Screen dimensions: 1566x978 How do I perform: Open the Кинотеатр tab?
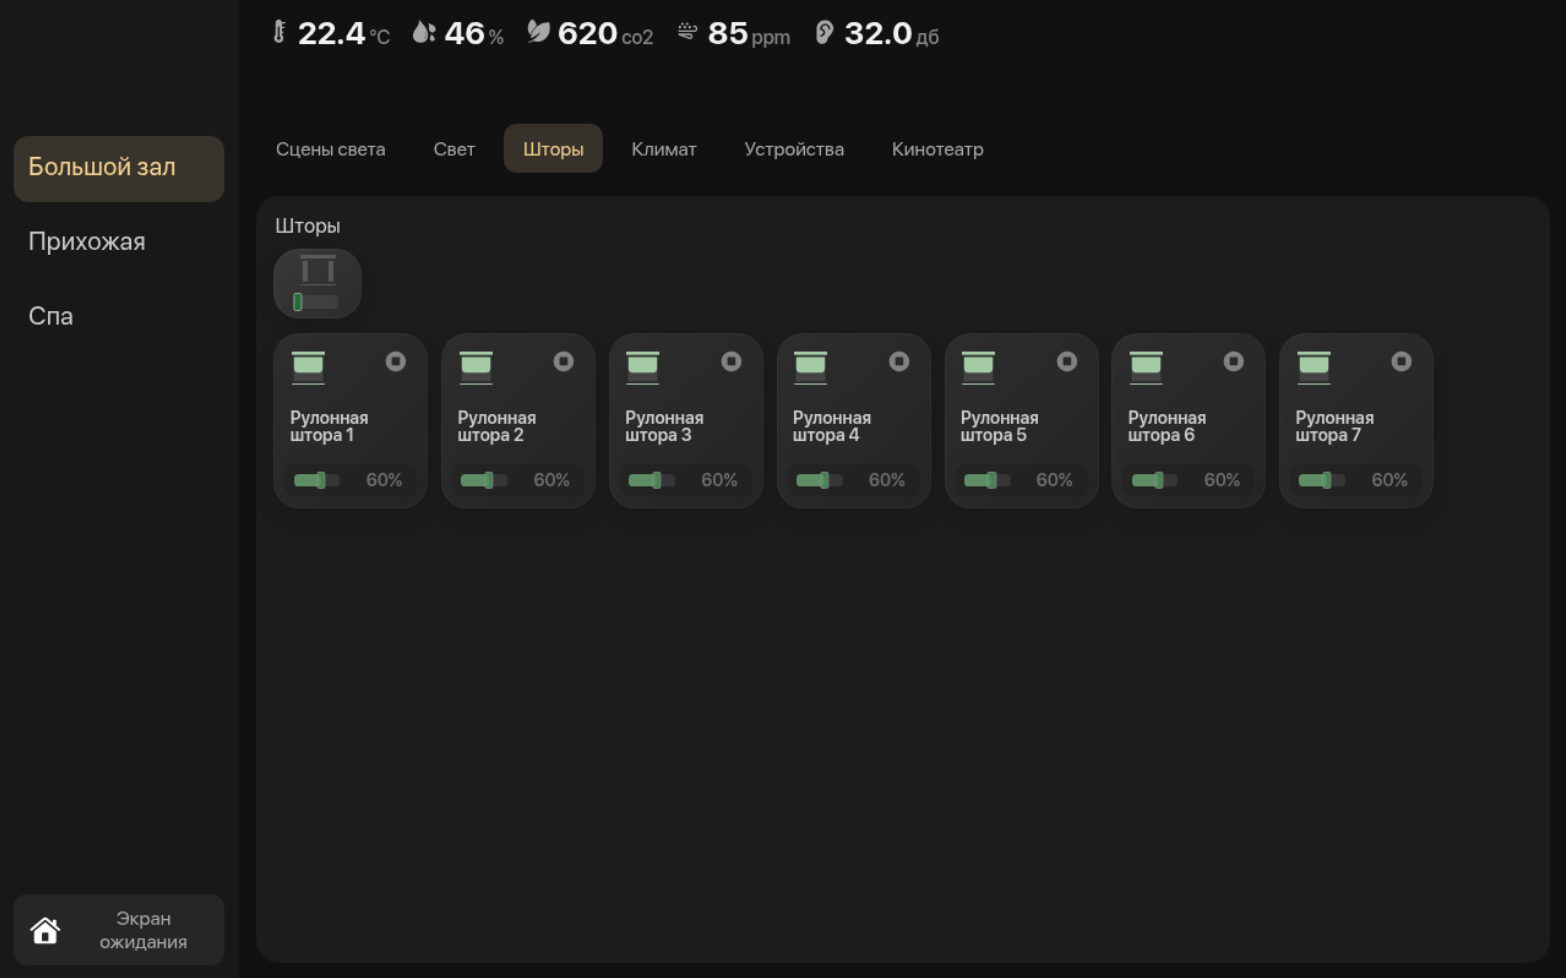[937, 149]
